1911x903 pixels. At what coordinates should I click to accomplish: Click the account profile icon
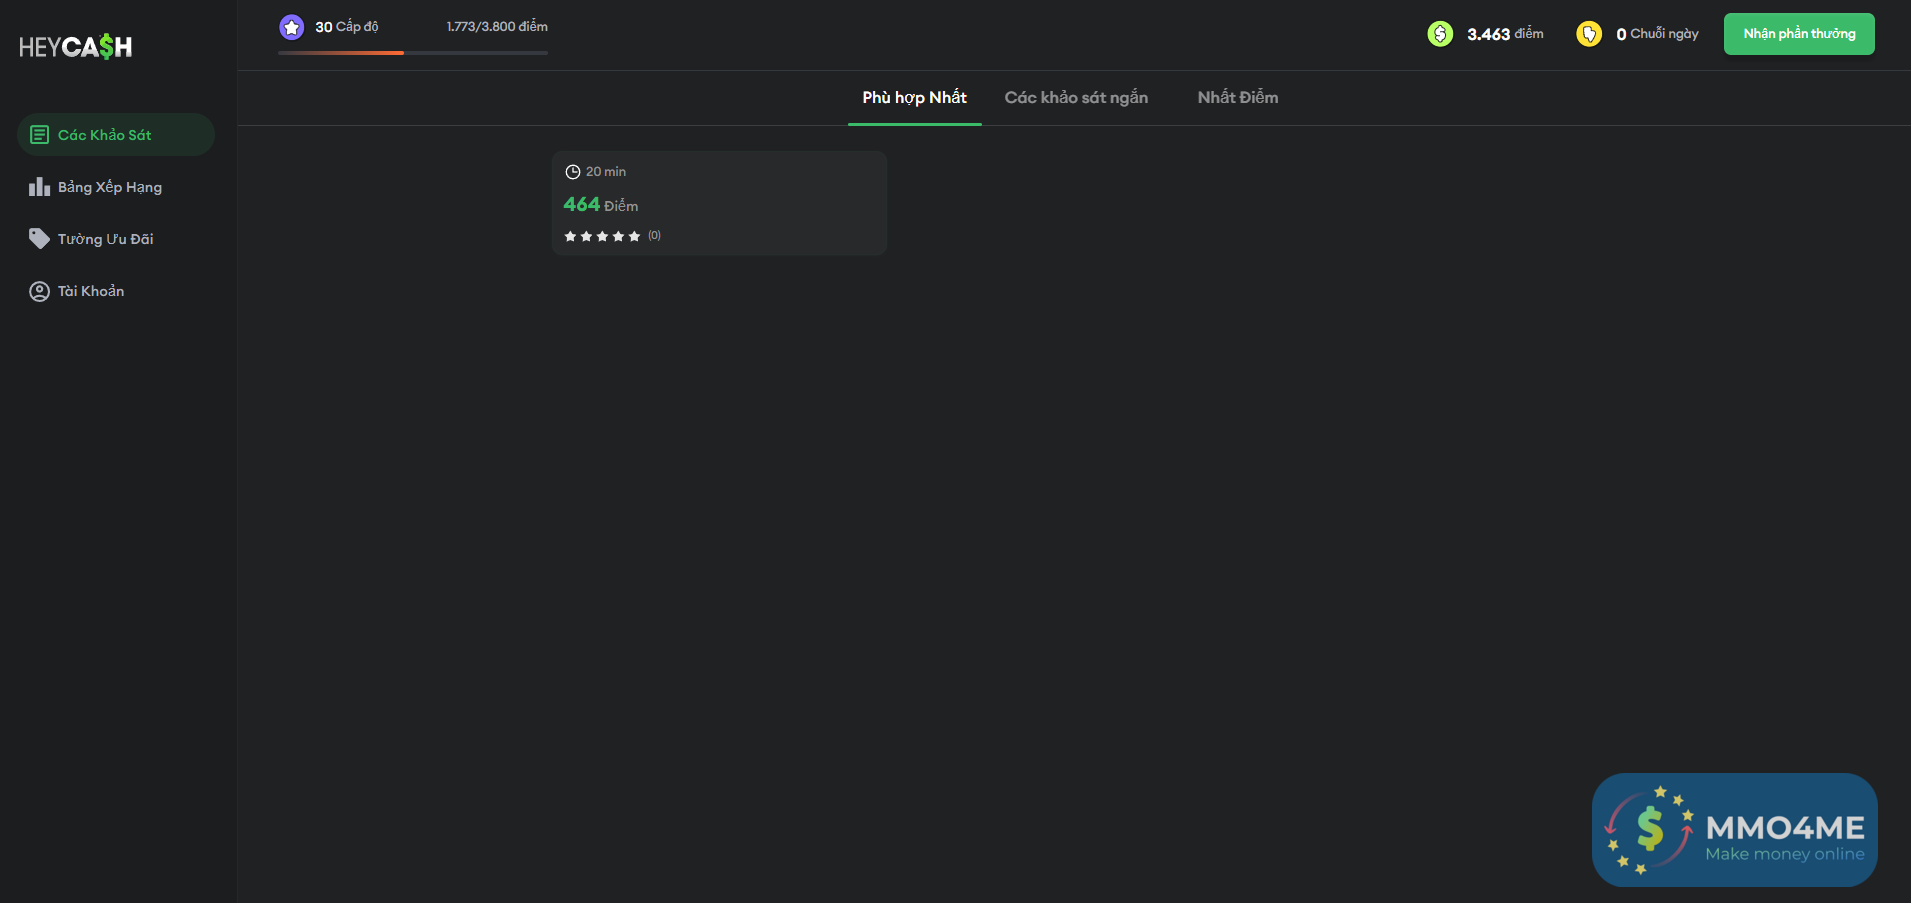tap(39, 291)
